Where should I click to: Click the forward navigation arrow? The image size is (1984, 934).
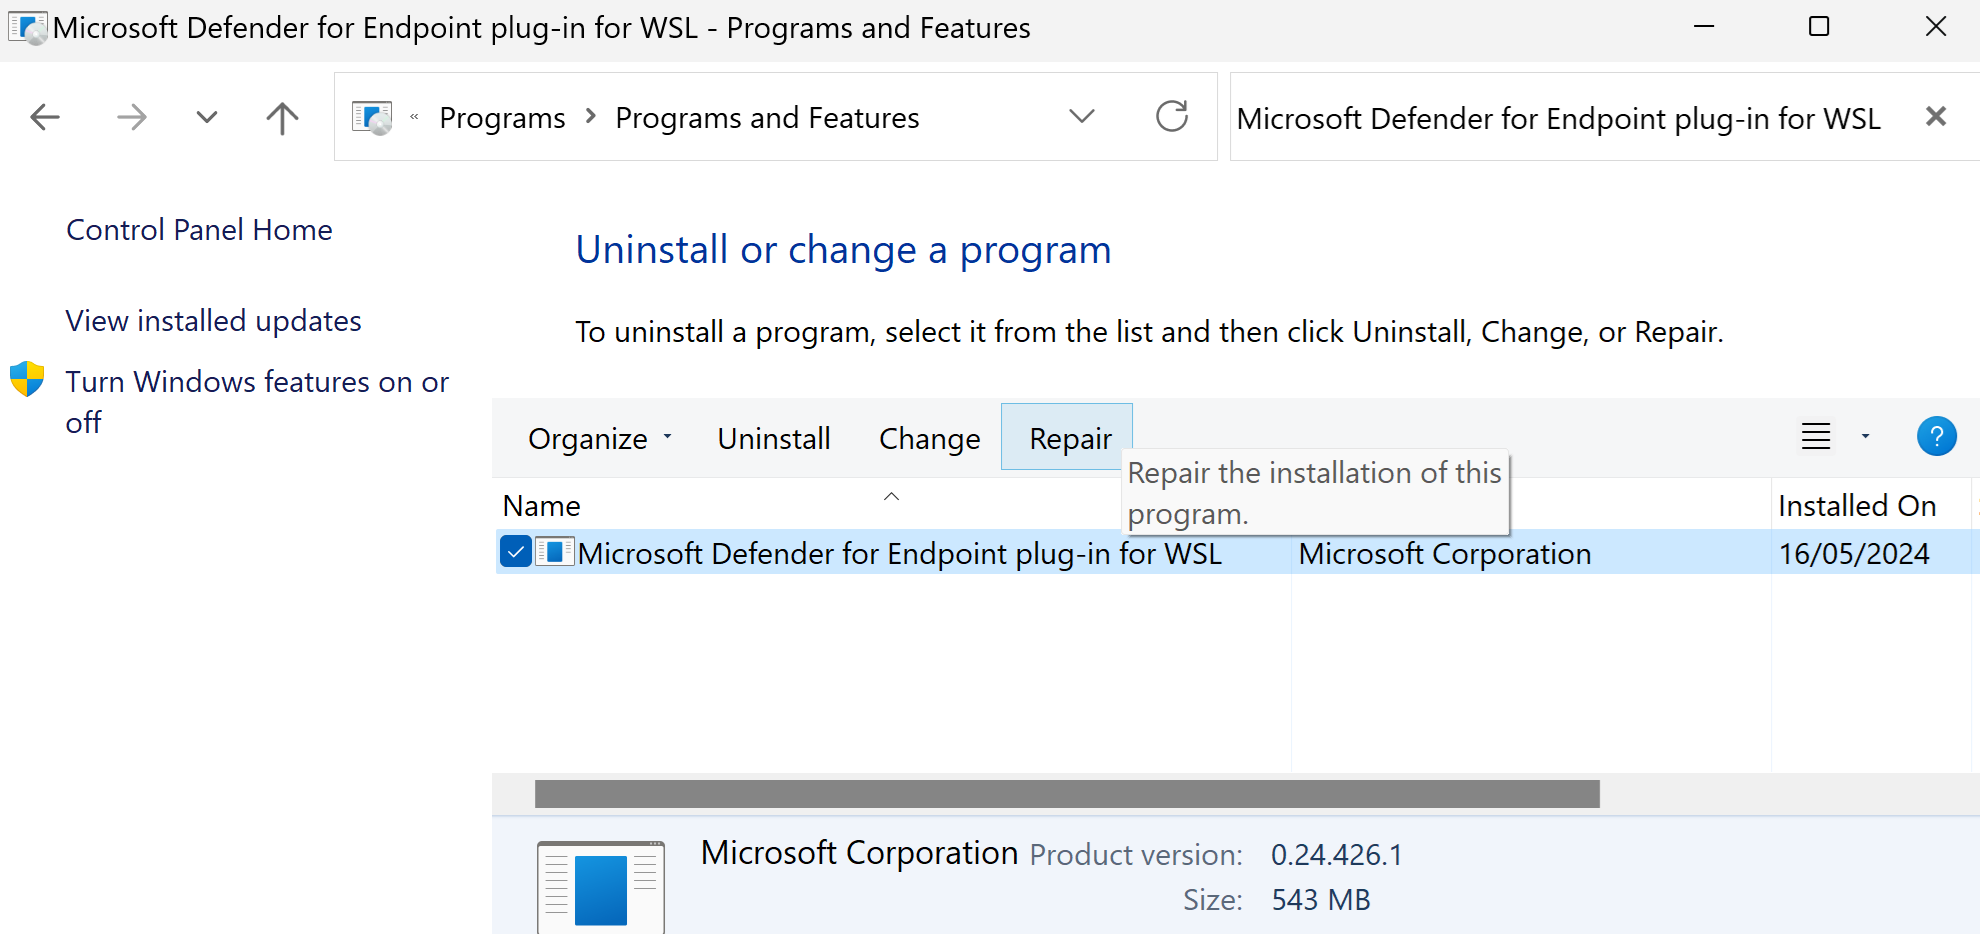click(131, 118)
